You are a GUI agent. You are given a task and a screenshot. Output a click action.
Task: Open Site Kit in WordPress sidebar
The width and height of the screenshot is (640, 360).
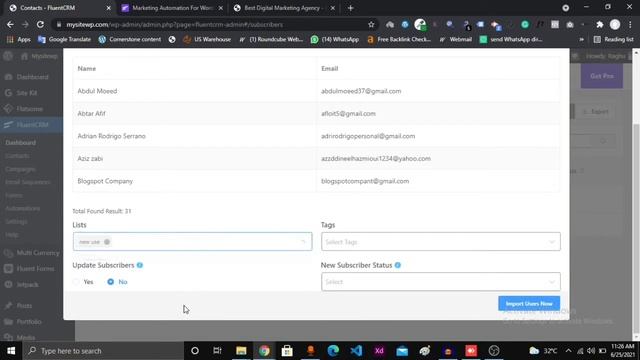tap(27, 93)
